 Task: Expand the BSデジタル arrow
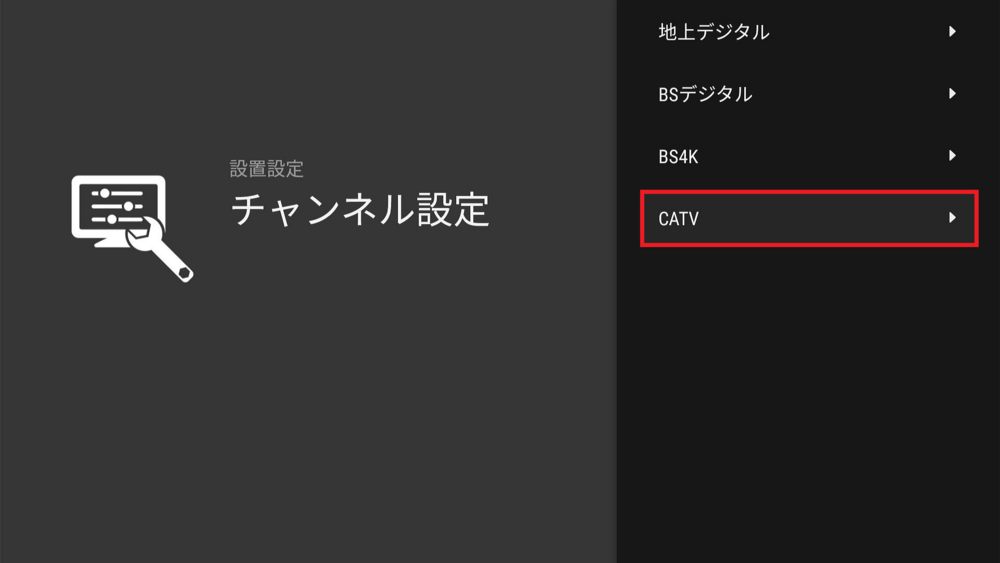[x=952, y=93]
